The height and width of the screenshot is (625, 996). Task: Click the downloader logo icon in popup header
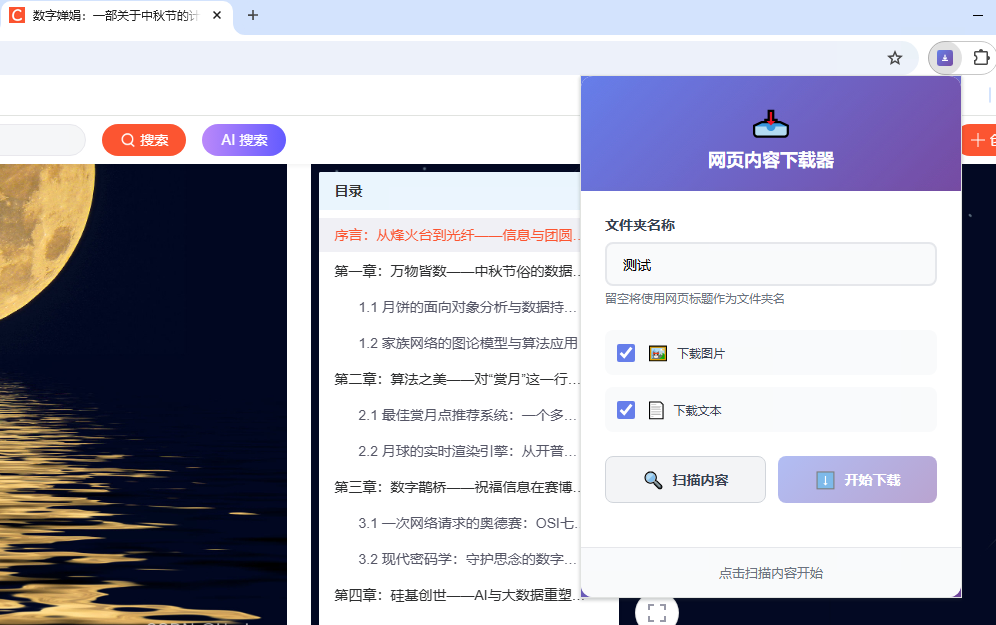click(x=771, y=124)
